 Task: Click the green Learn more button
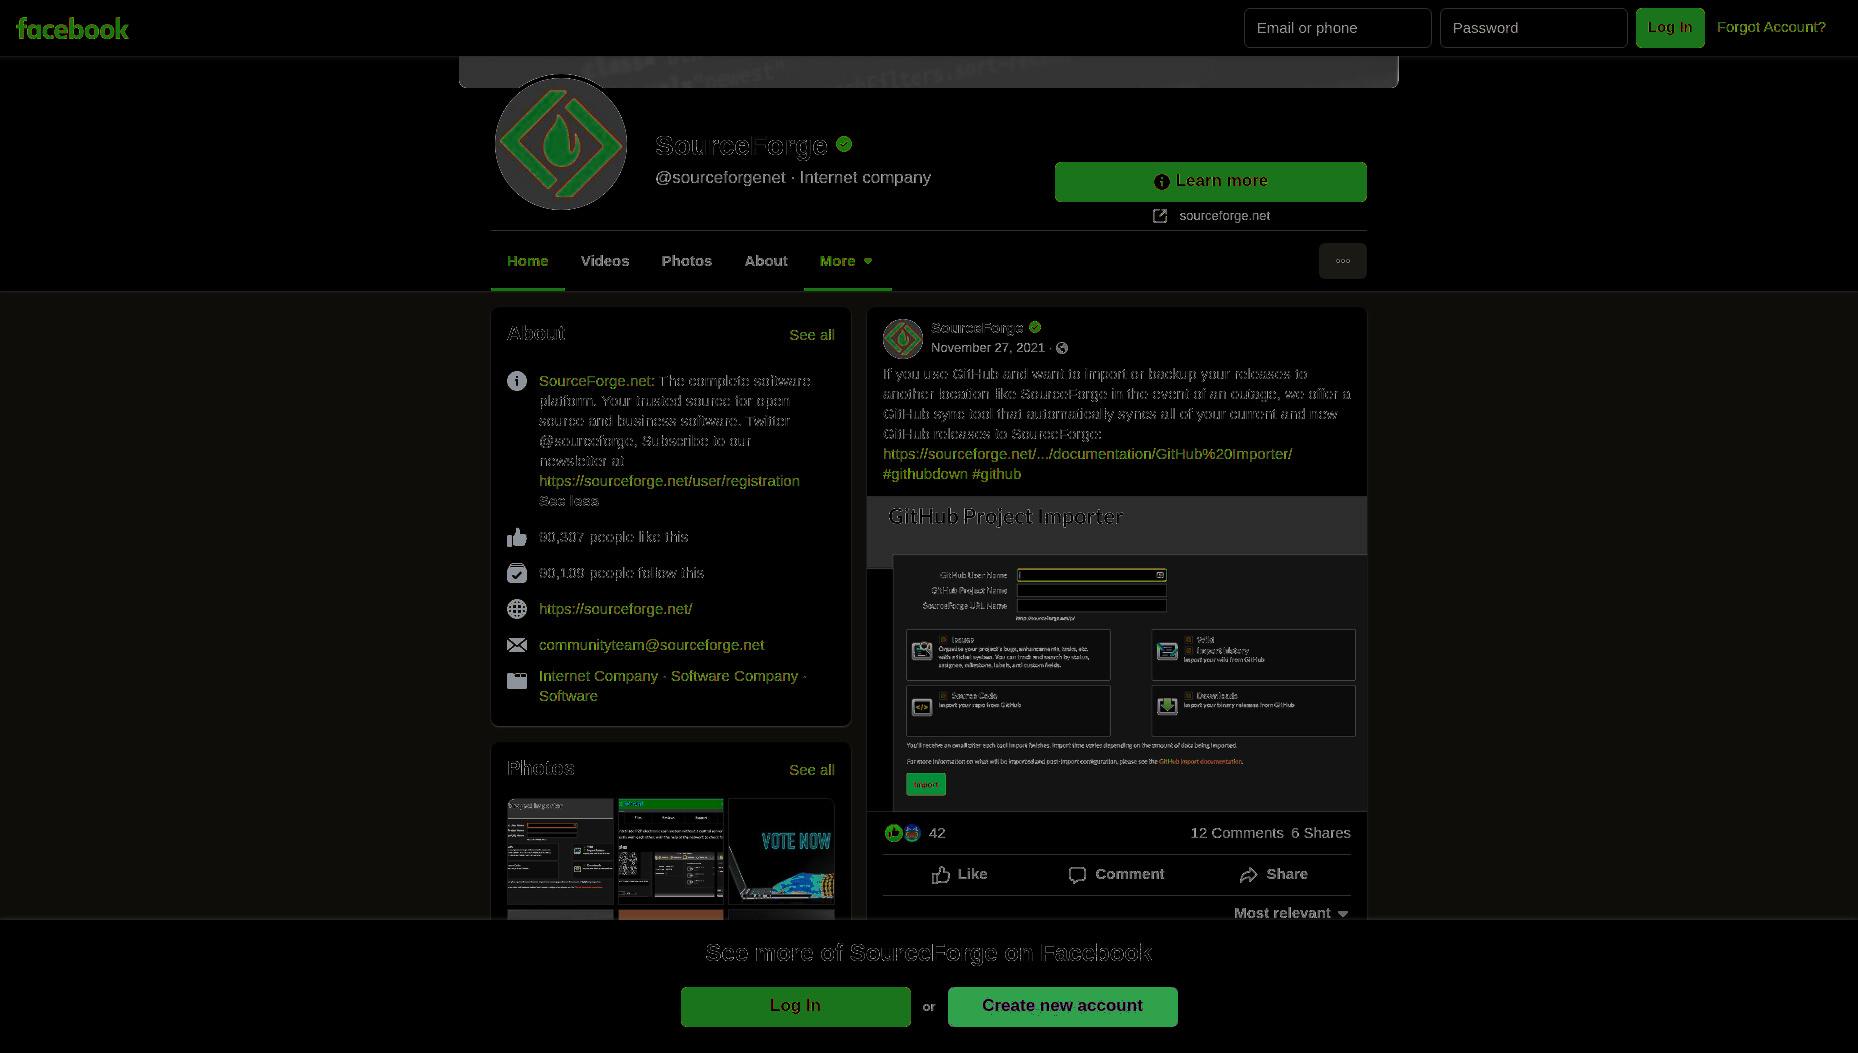(1210, 181)
